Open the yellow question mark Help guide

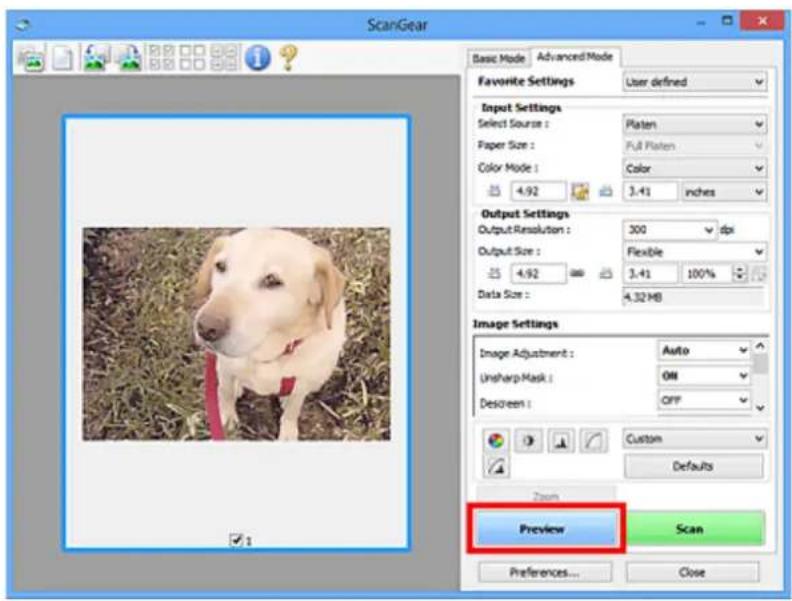point(289,58)
